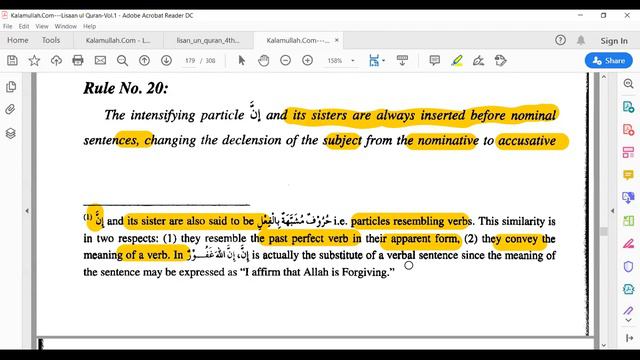Open the find text magnifier icon

[122, 60]
